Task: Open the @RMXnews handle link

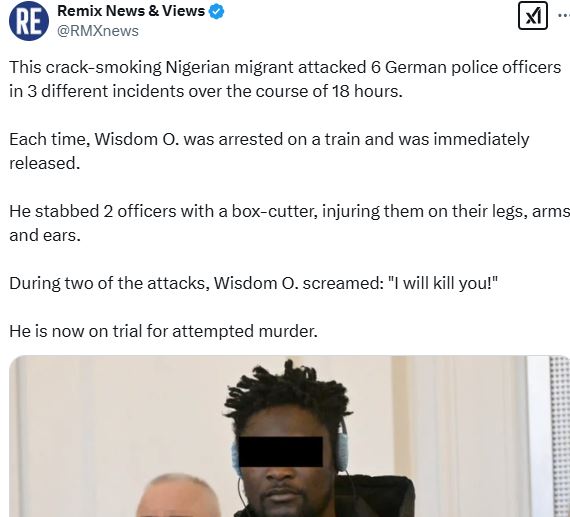Action: (x=97, y=31)
